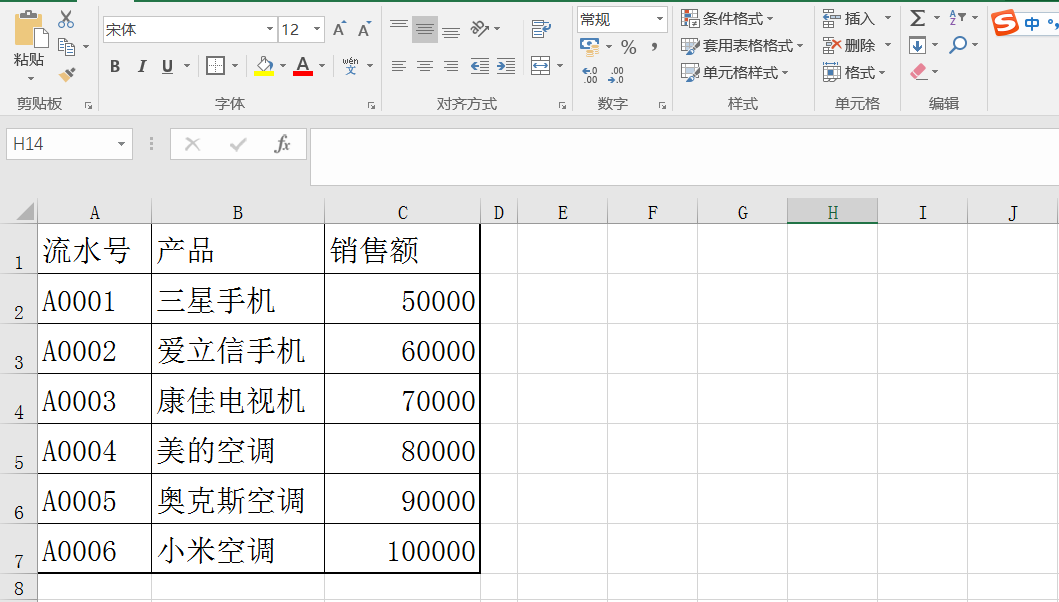Screen dimensions: 1059x602
Task: Click the wrap text icon
Action: (x=541, y=29)
